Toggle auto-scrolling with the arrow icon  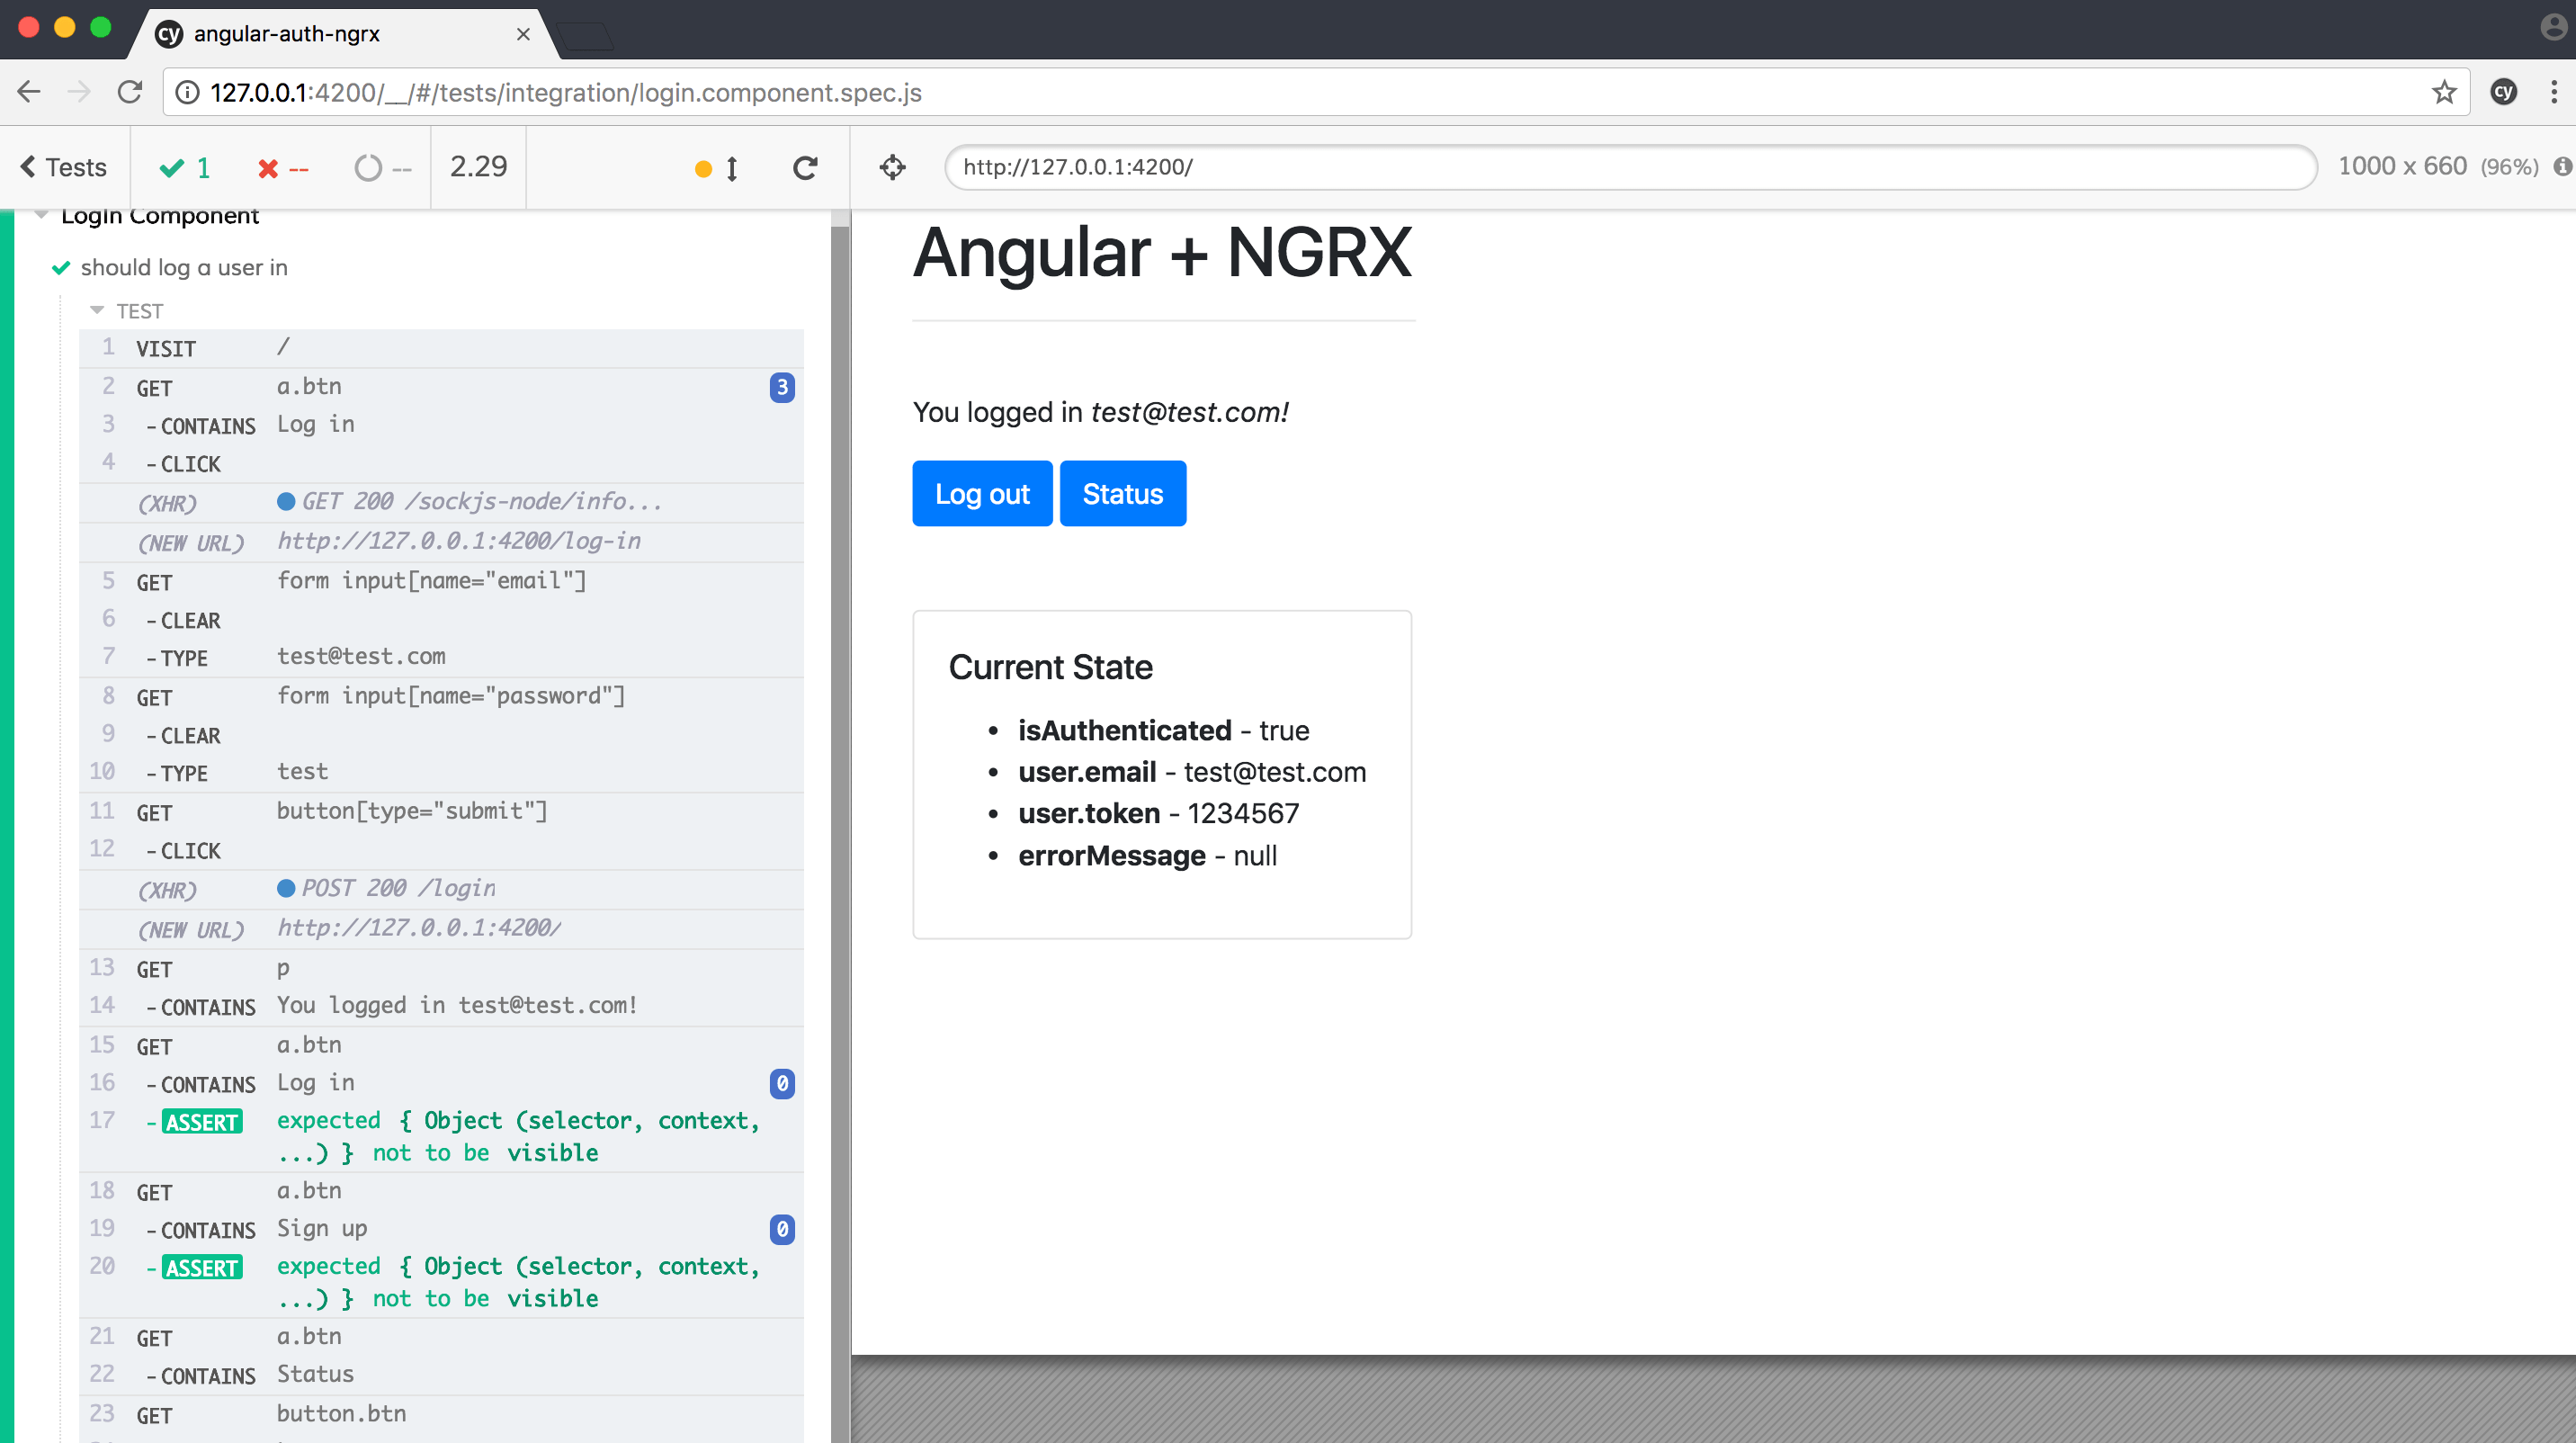point(732,167)
